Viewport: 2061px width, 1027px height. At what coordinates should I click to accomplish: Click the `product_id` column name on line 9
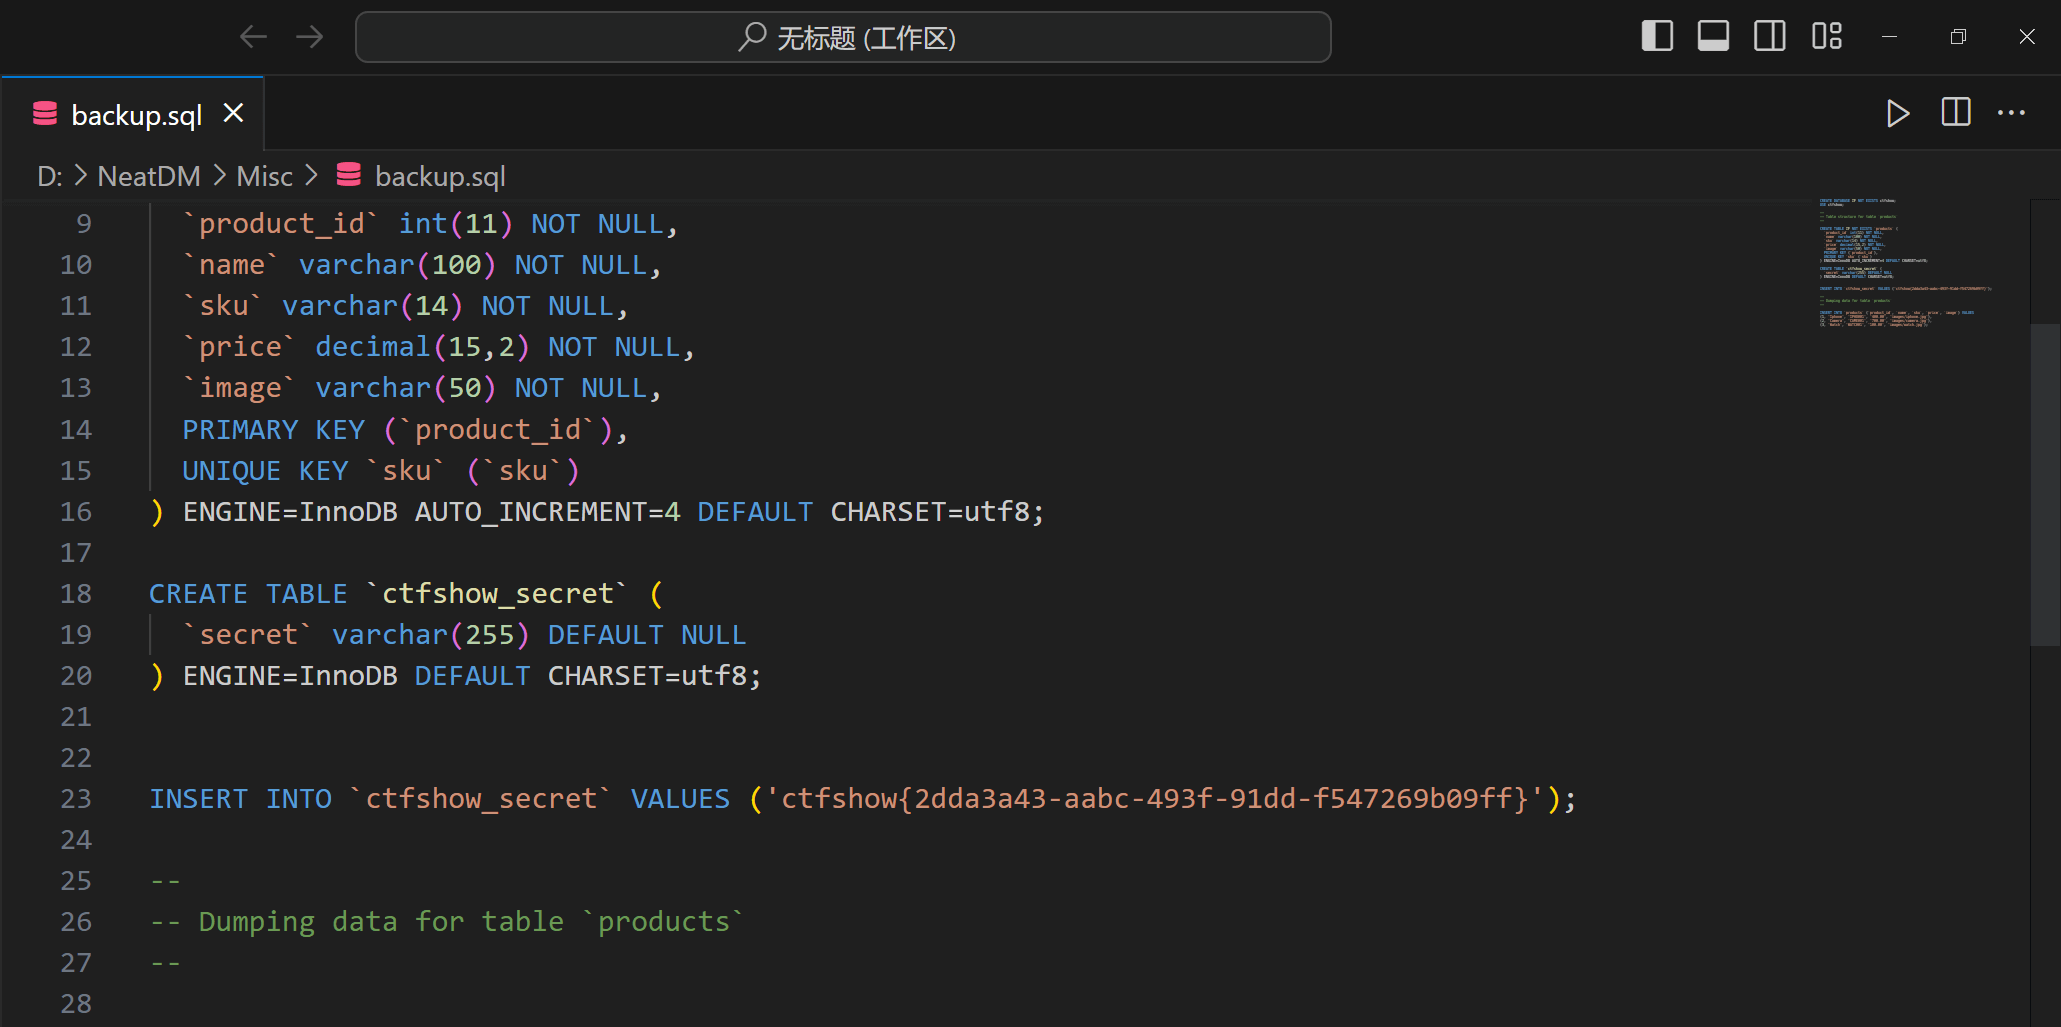click(x=281, y=224)
